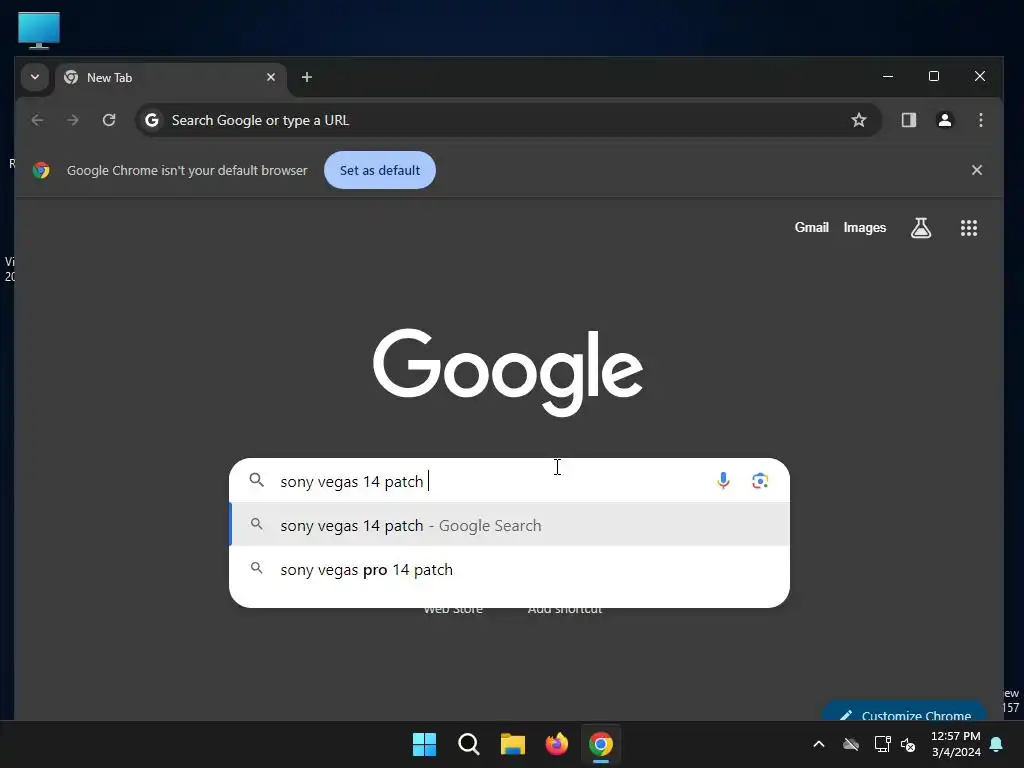The width and height of the screenshot is (1024, 768).
Task: Go back to previous page
Action: (x=37, y=120)
